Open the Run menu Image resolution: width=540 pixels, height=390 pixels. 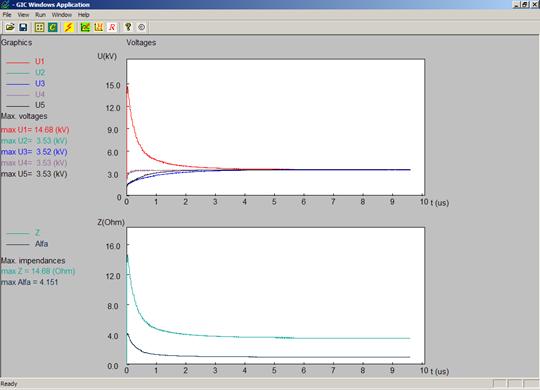[x=40, y=15]
